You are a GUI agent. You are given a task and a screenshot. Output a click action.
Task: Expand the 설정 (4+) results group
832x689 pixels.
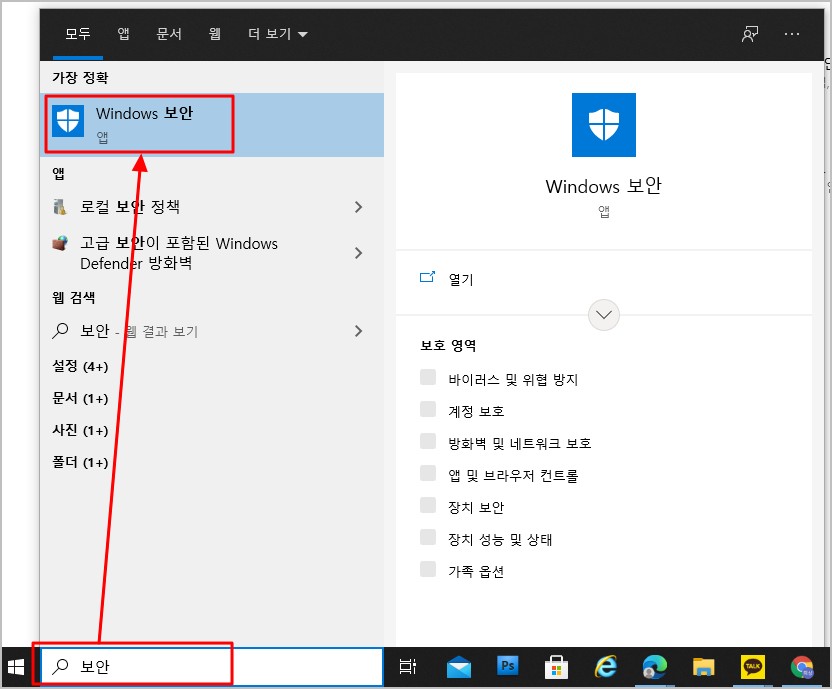[x=80, y=366]
